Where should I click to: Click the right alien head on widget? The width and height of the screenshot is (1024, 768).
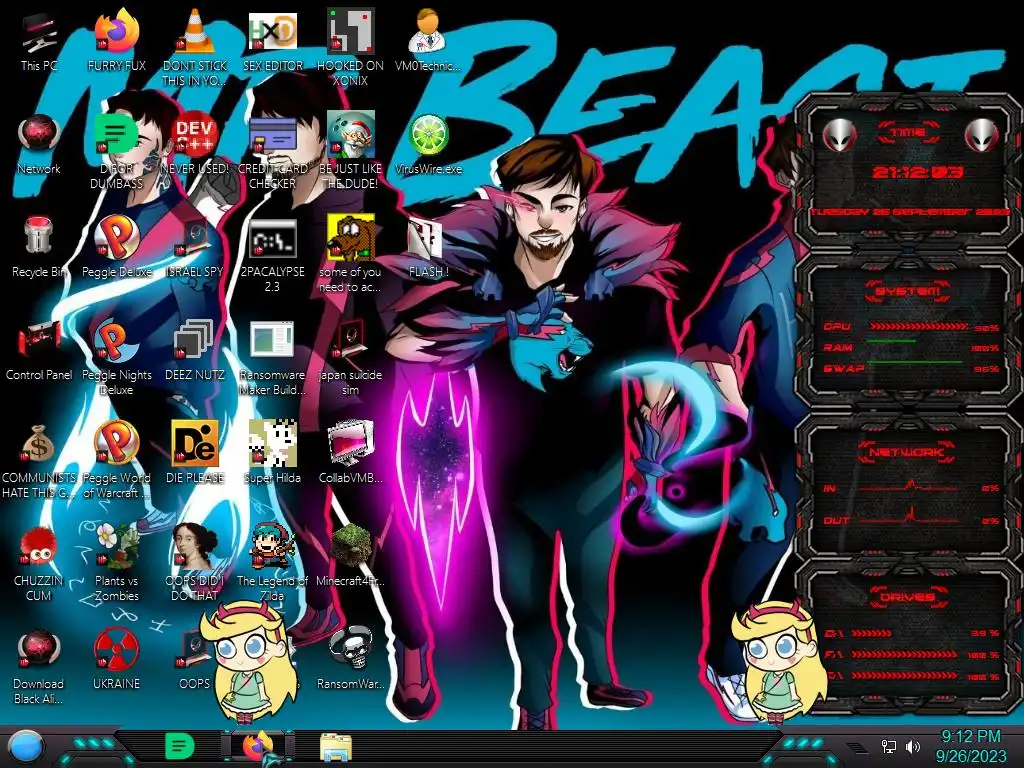(x=982, y=136)
